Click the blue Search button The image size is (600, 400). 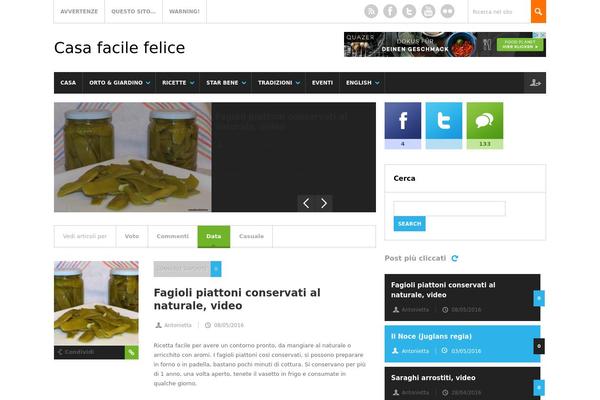(409, 224)
